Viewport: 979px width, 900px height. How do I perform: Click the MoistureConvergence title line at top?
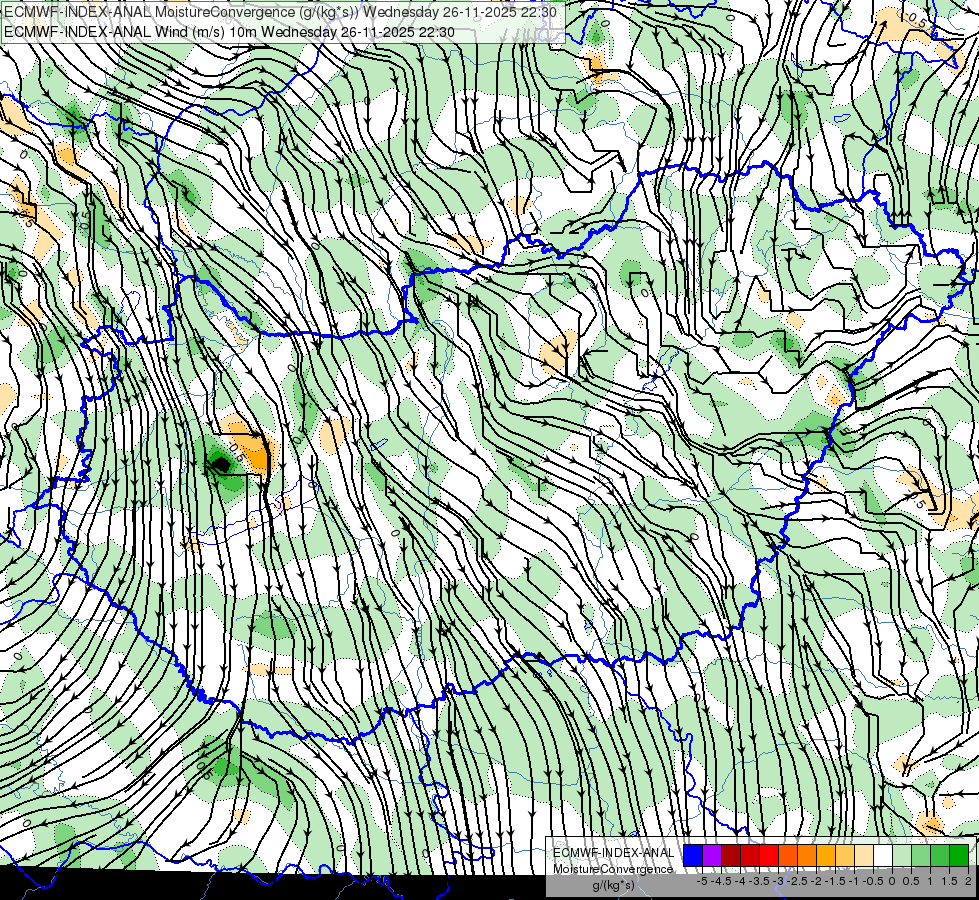(280, 12)
